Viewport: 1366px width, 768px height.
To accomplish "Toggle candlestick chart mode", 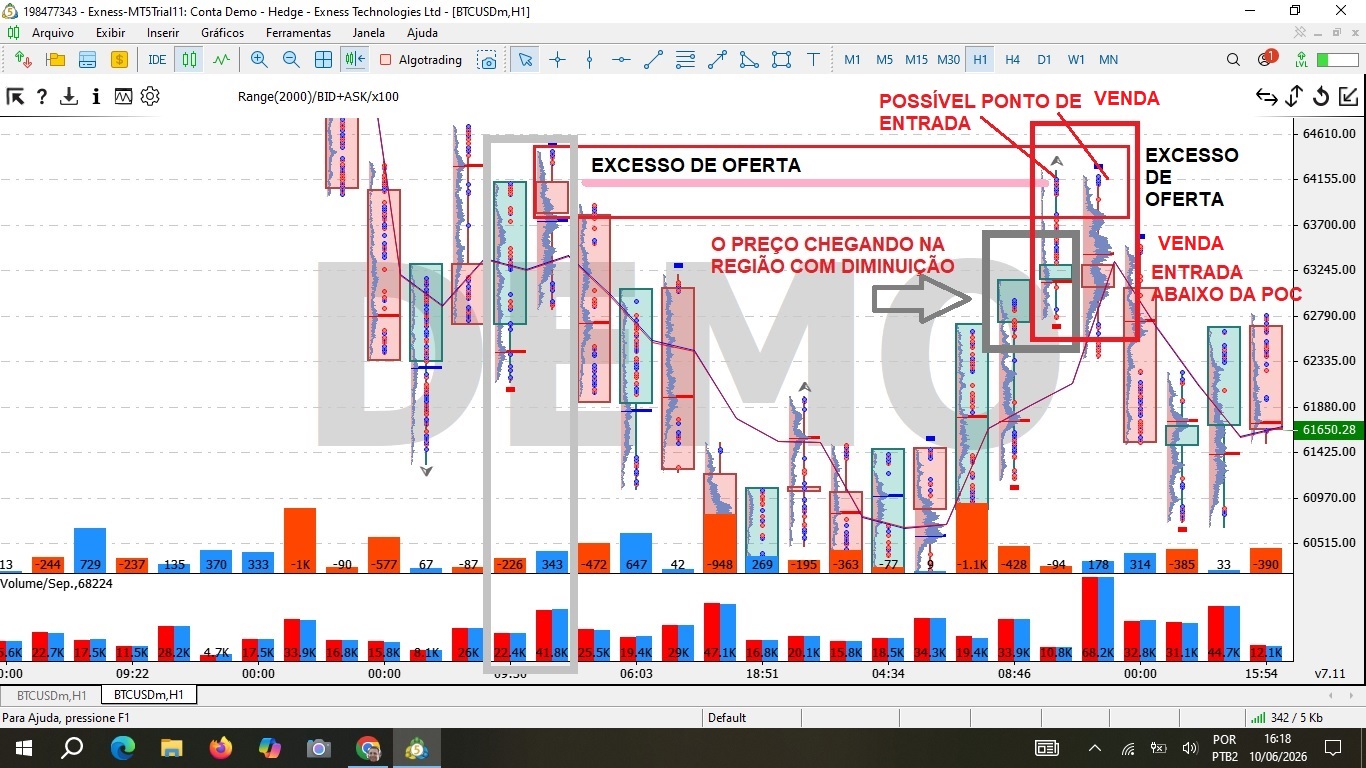I will pyautogui.click(x=189, y=60).
